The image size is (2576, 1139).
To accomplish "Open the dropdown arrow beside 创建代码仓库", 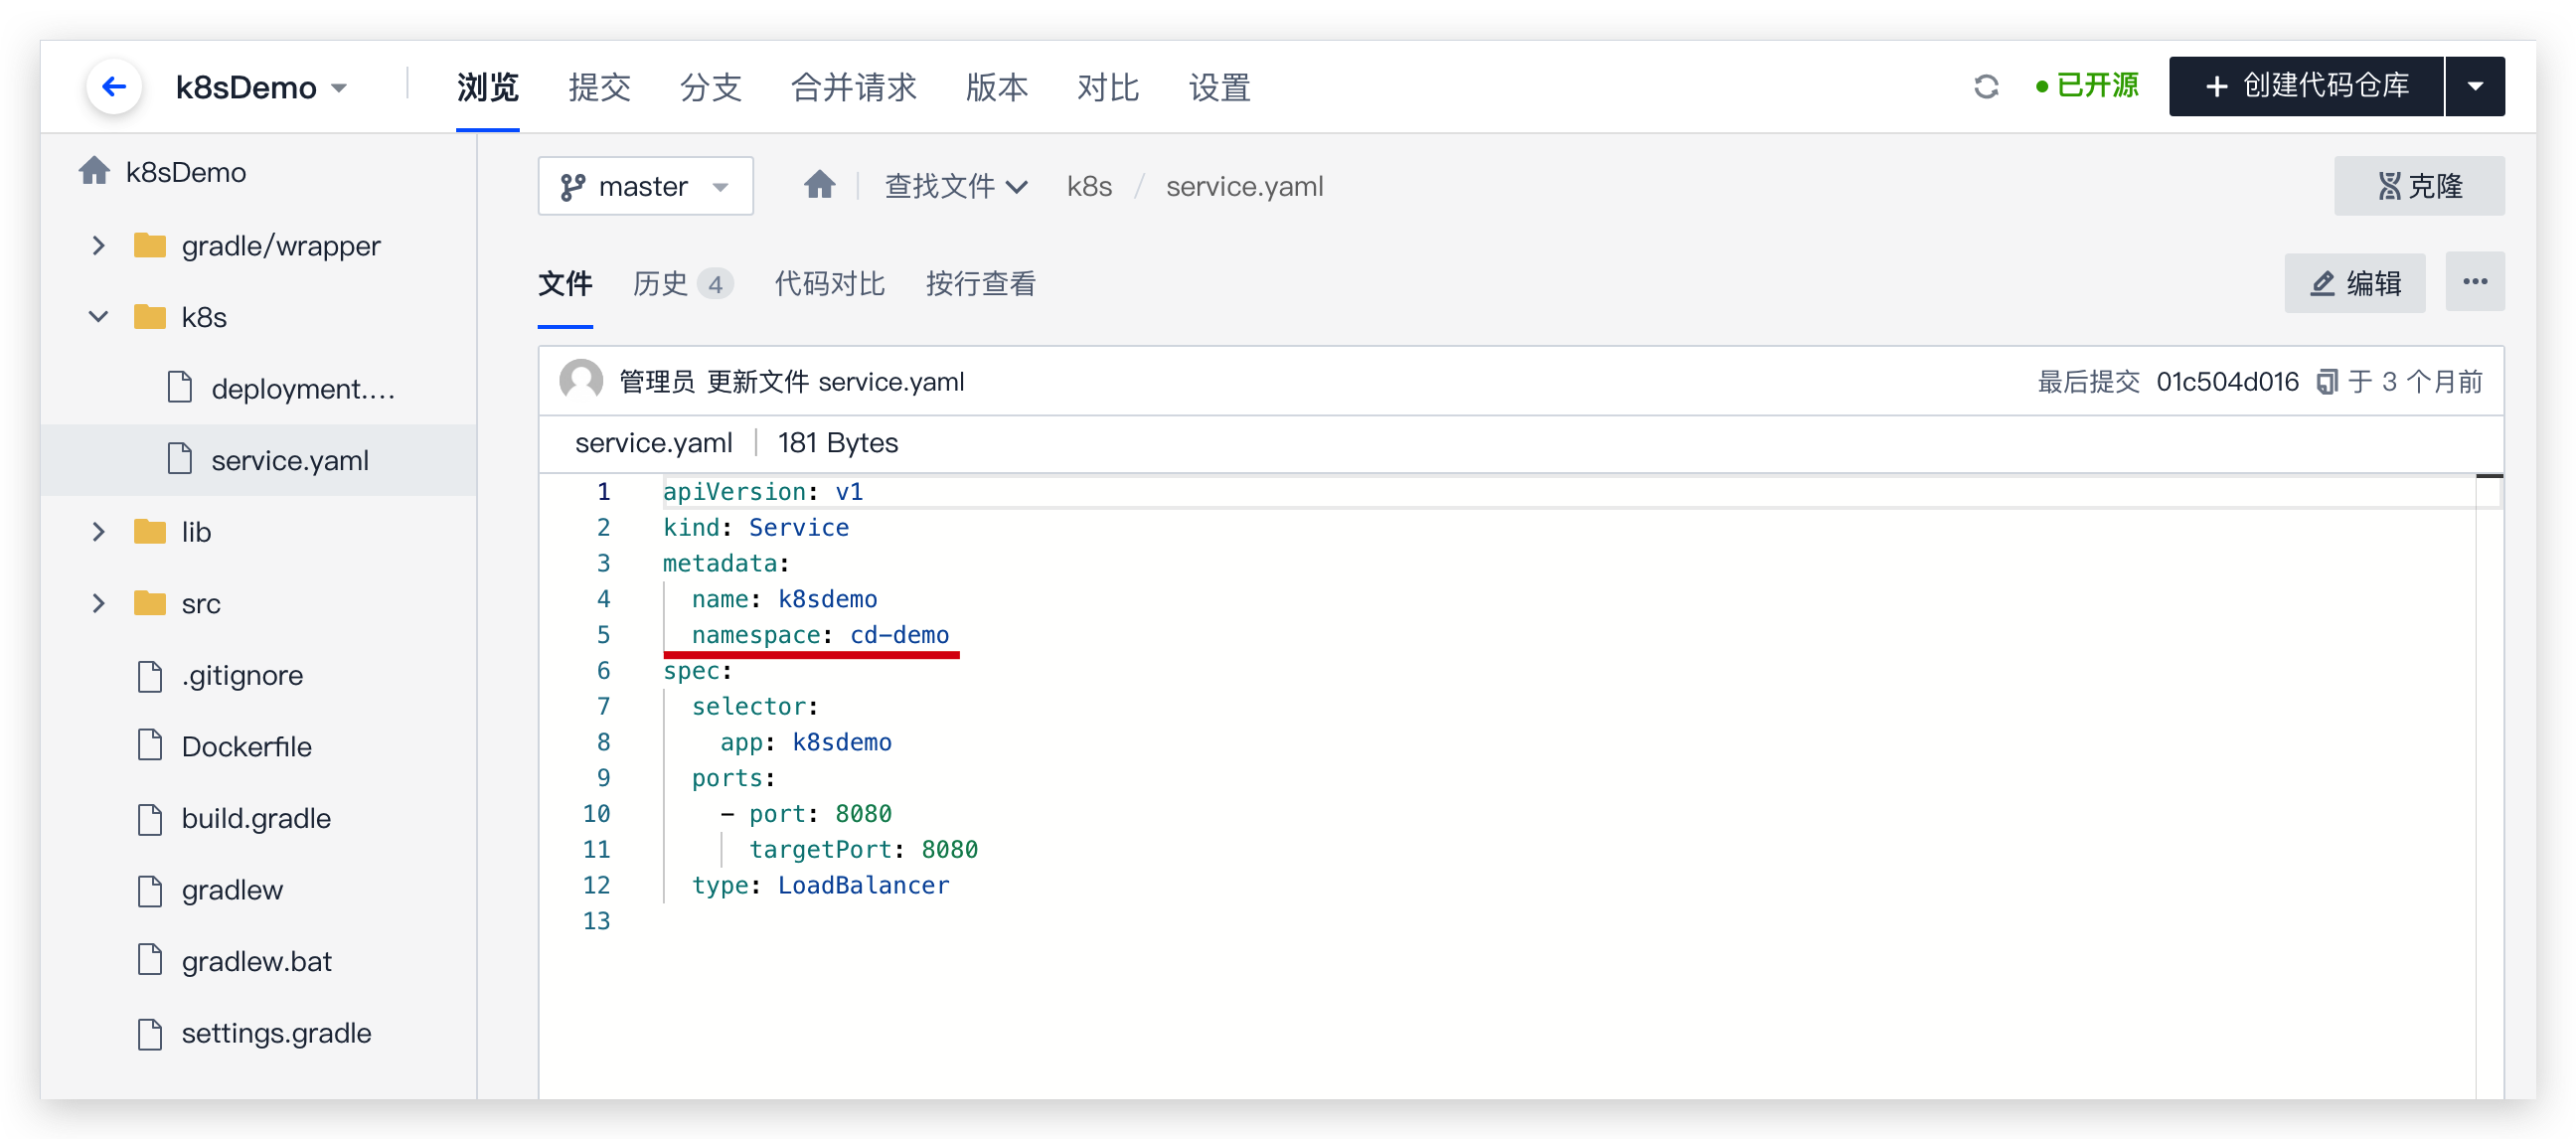I will tap(2475, 86).
